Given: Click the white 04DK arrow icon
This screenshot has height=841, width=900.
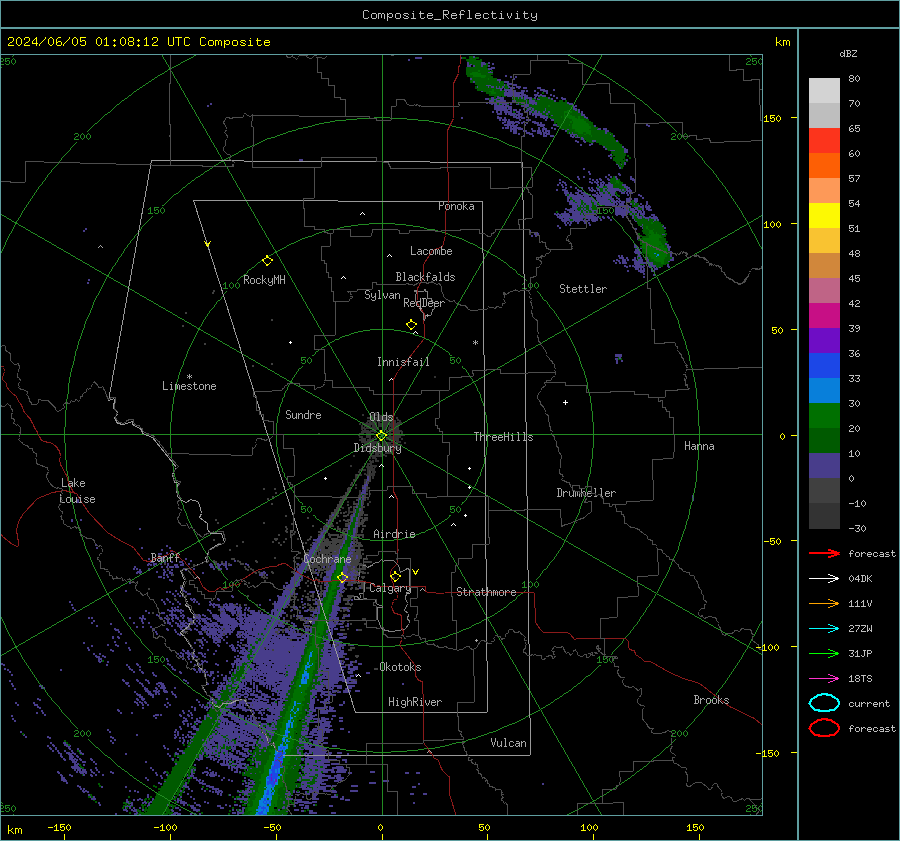Looking at the screenshot, I should [824, 579].
